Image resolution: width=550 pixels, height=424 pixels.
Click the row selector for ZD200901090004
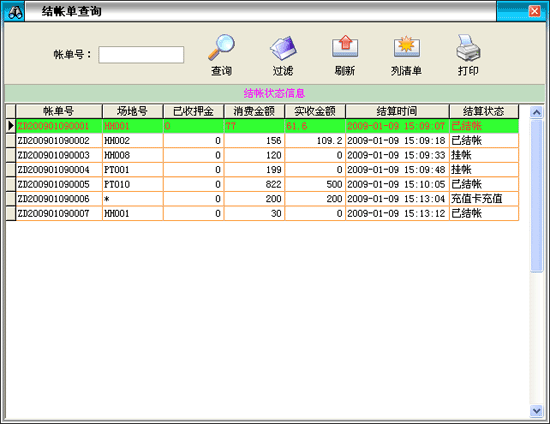11,170
